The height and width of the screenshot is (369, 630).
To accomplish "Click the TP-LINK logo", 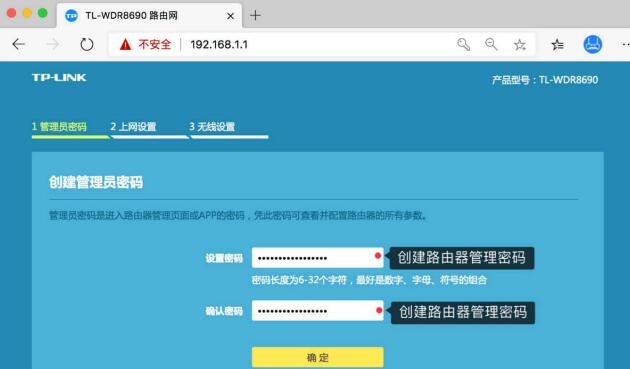I will [59, 78].
